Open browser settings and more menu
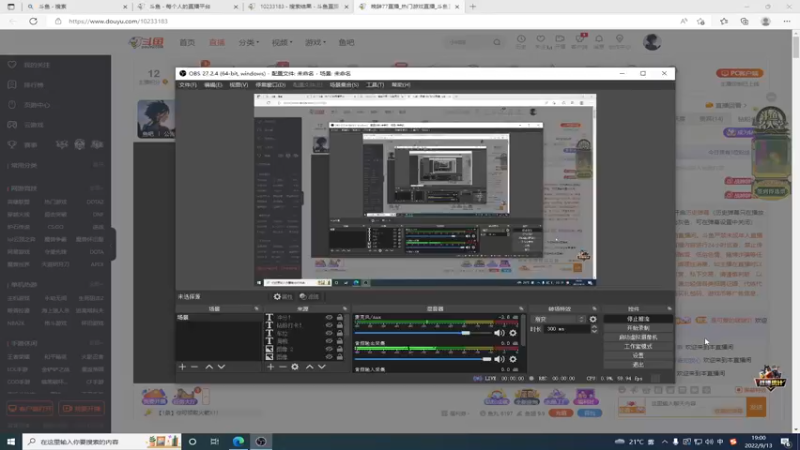This screenshot has width=800, height=450. (x=787, y=21)
